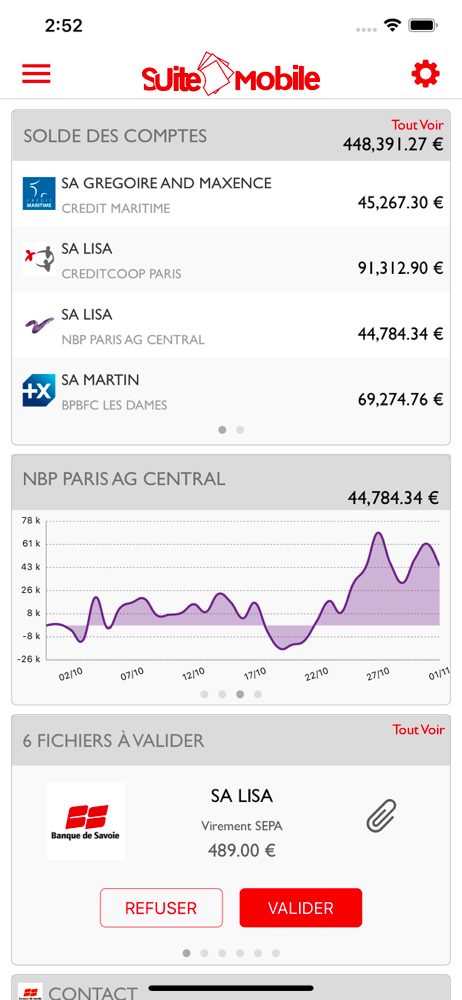Click Tout Voir in Solde des Comptes
The width and height of the screenshot is (462, 1000).
coord(417,124)
